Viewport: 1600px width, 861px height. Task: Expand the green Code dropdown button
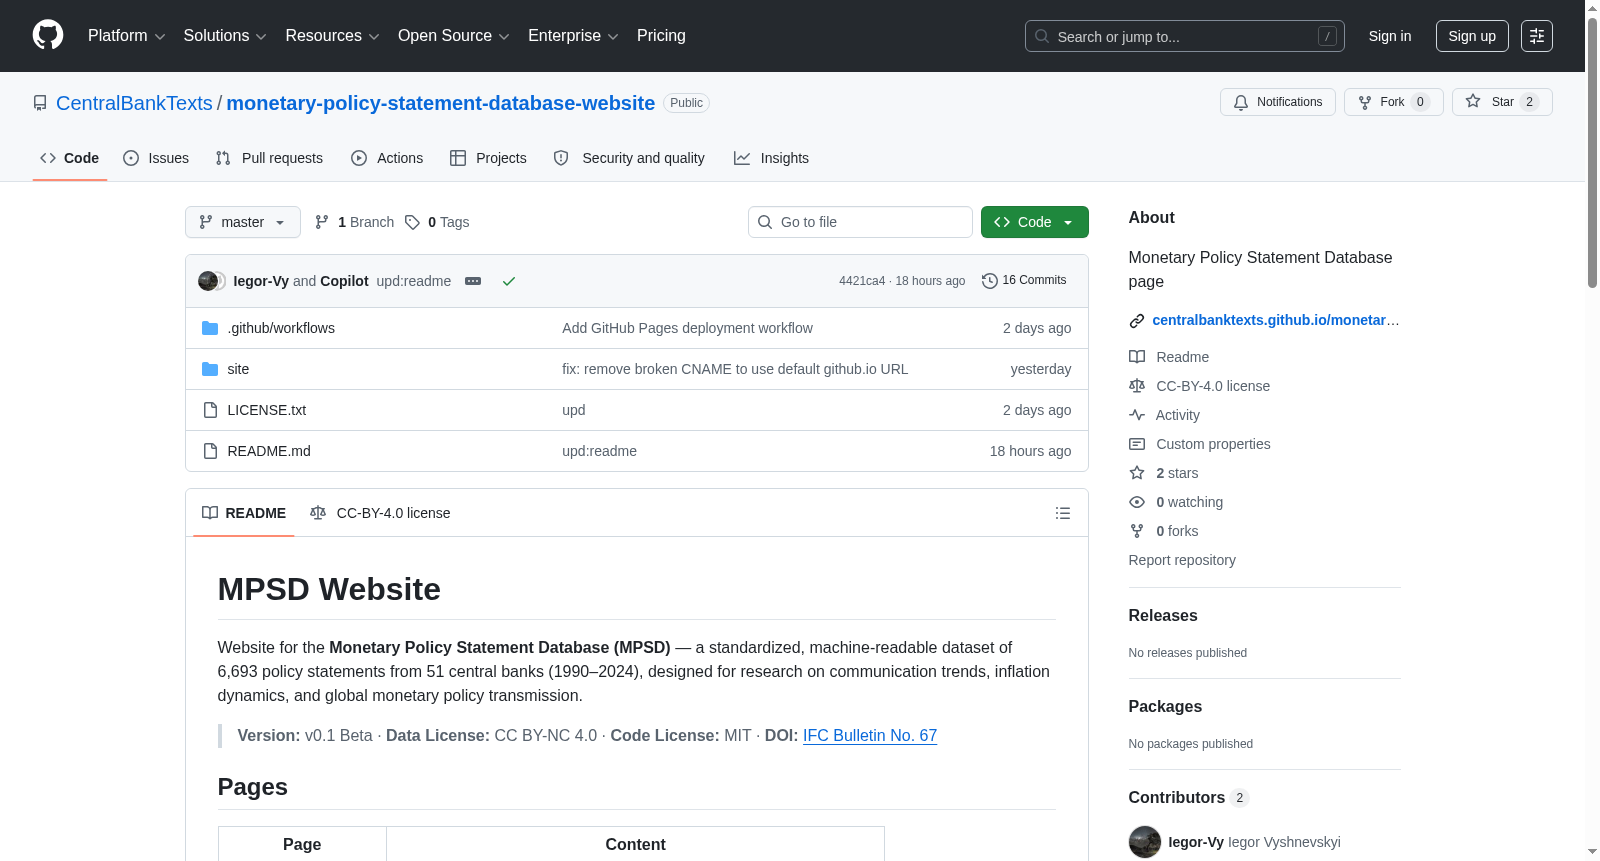(x=1035, y=222)
